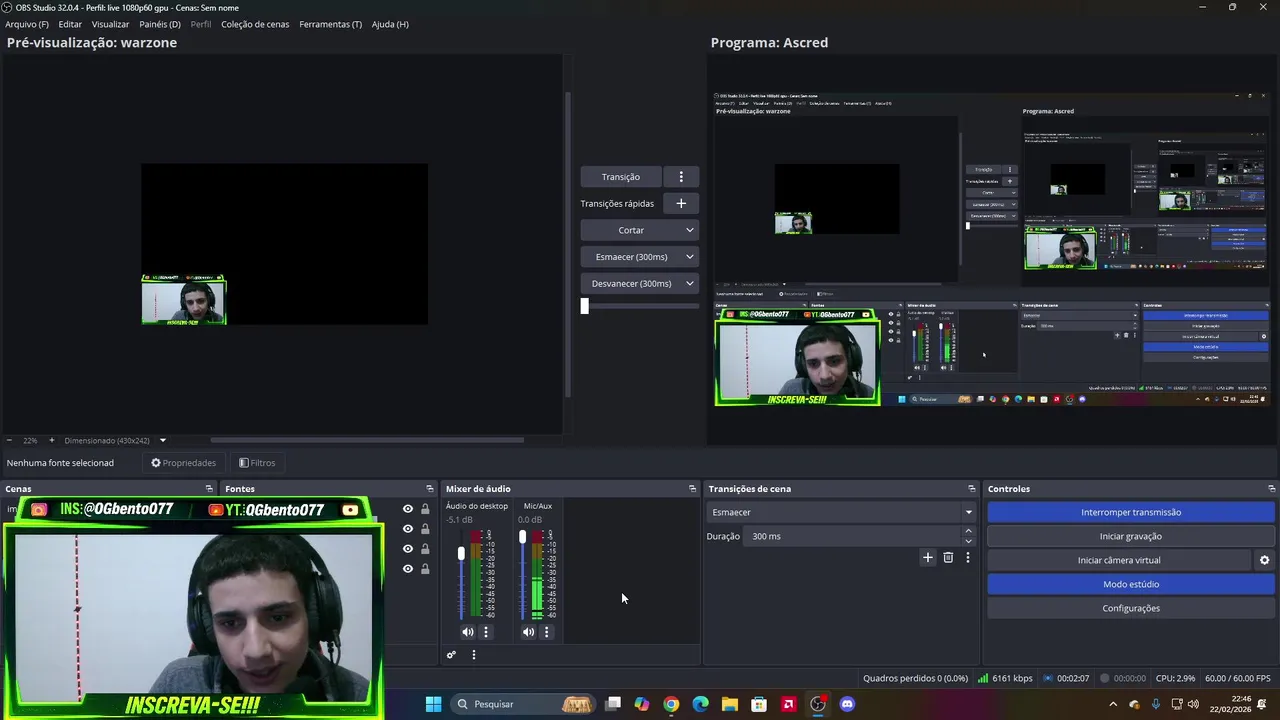Open Configurações
Viewport: 1280px width, 720px height.
[x=1131, y=608]
